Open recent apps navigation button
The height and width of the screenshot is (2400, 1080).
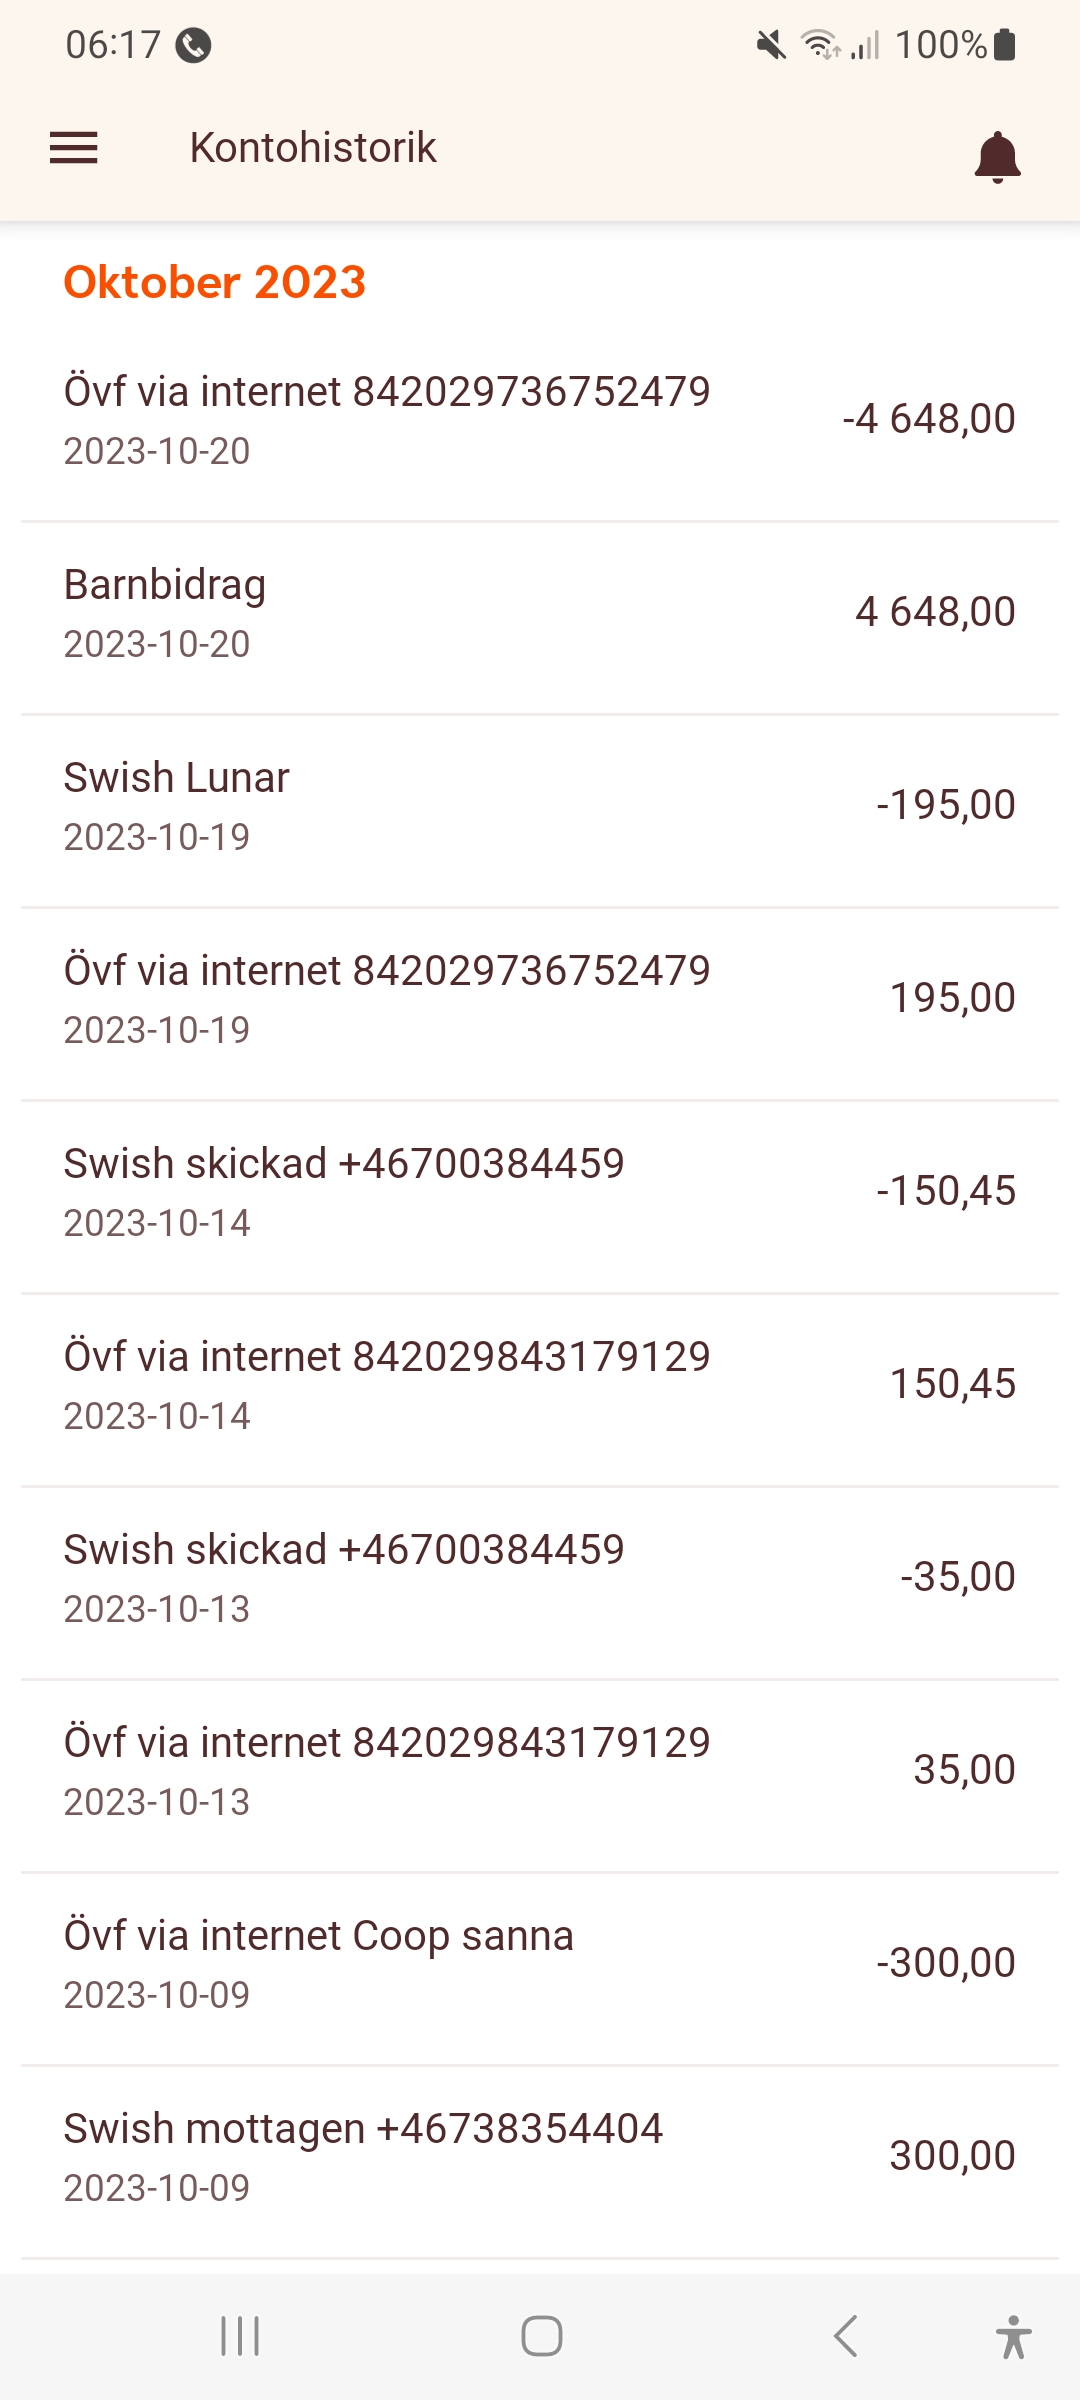click(x=240, y=2336)
